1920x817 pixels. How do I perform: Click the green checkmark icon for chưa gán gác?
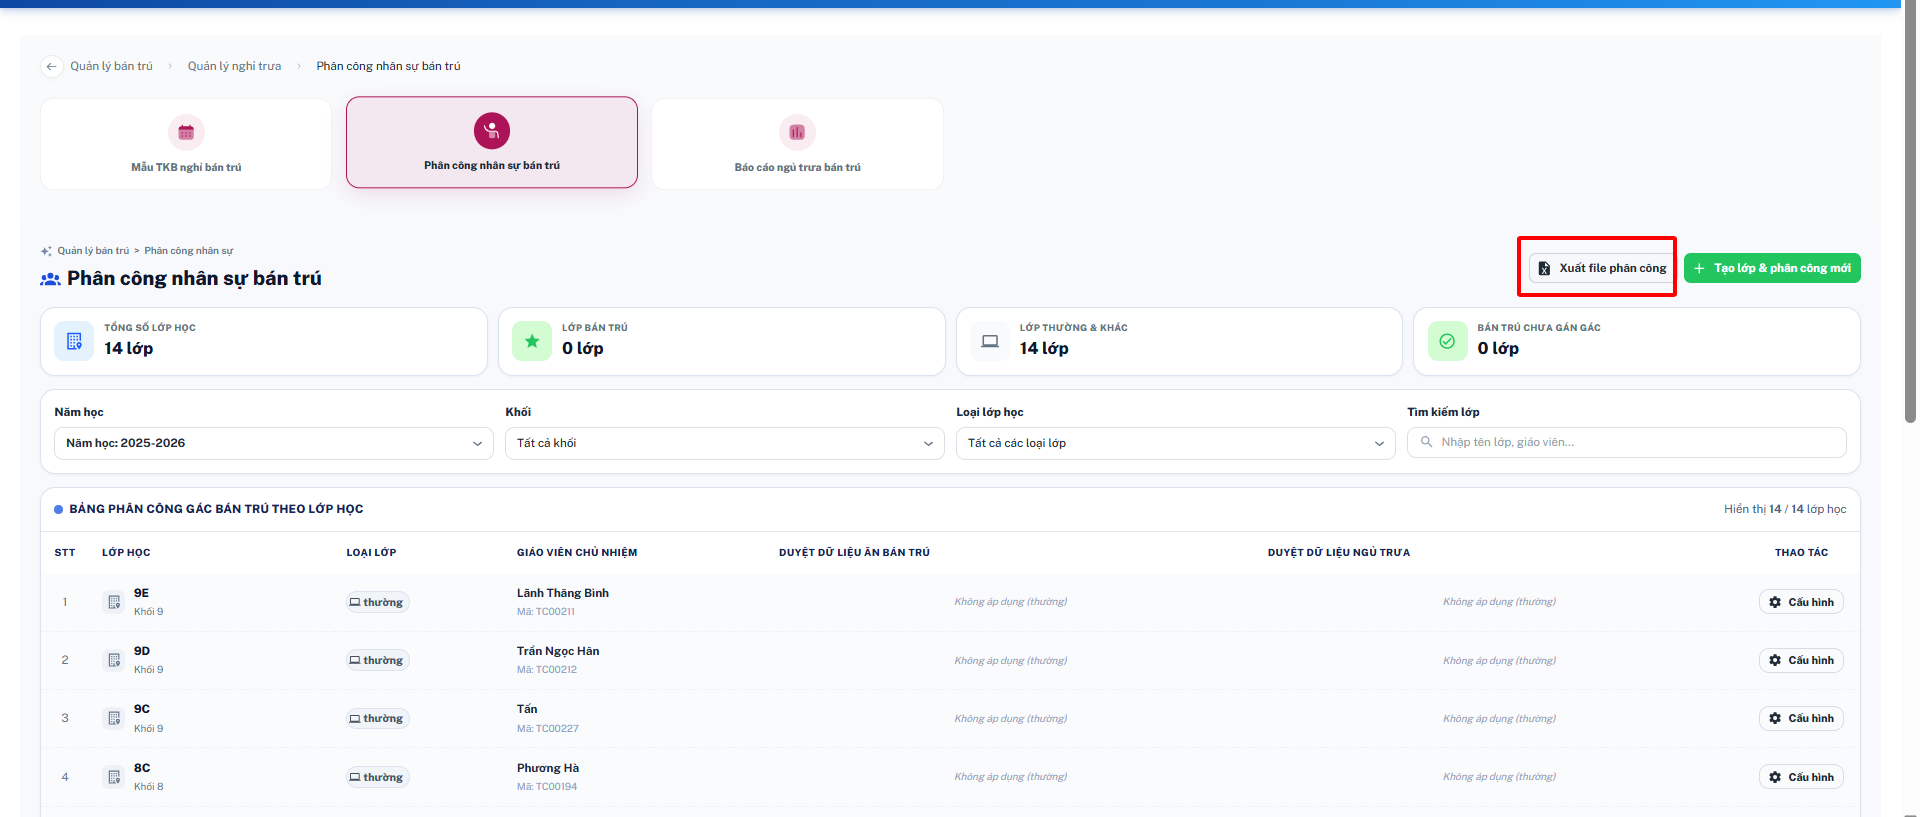click(x=1447, y=341)
